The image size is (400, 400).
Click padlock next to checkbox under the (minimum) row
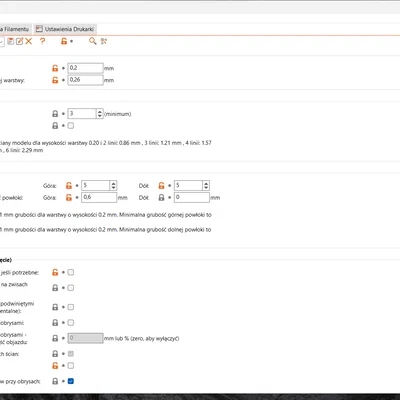pyautogui.click(x=55, y=126)
